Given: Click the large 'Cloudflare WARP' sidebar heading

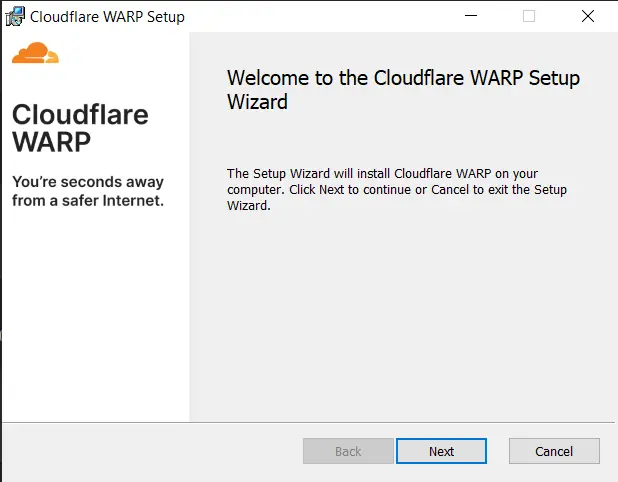Looking at the screenshot, I should click(x=80, y=128).
